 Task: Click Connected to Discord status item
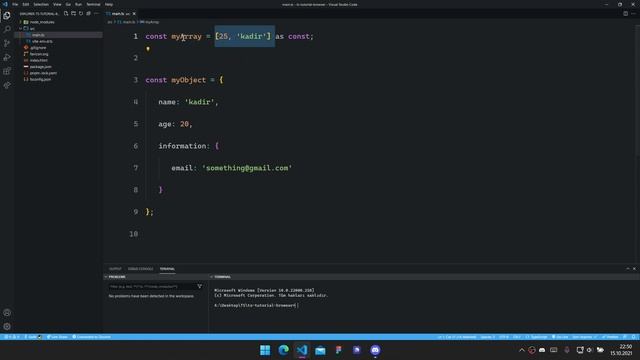[91, 337]
